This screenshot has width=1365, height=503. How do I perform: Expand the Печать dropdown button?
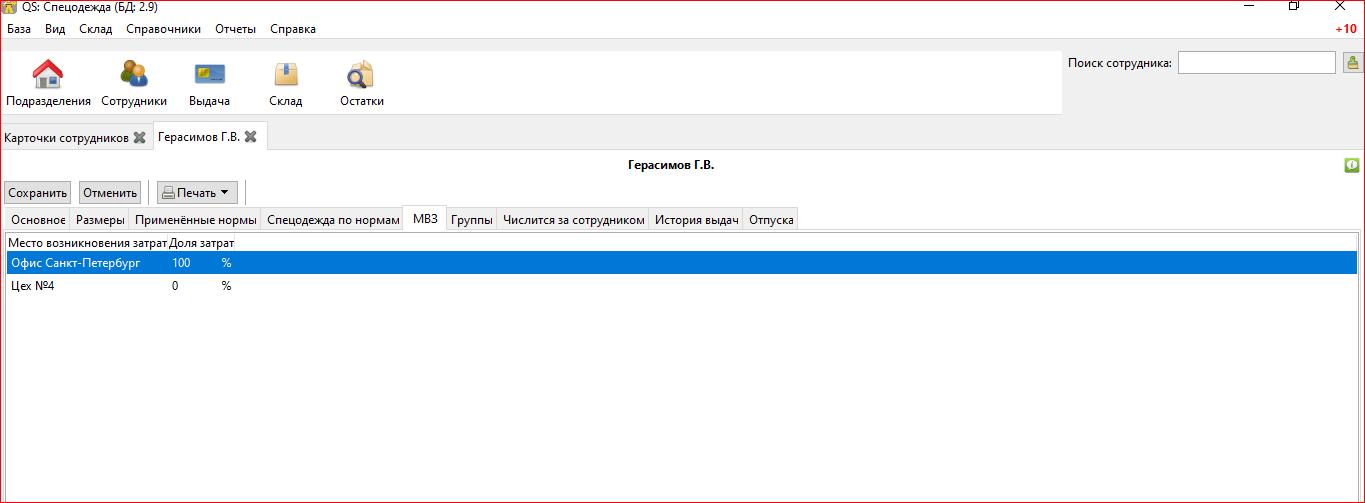197,192
